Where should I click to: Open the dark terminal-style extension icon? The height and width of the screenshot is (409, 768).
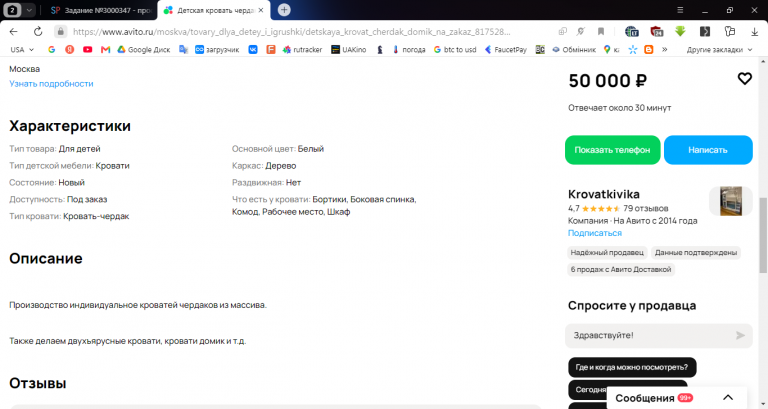(705, 31)
